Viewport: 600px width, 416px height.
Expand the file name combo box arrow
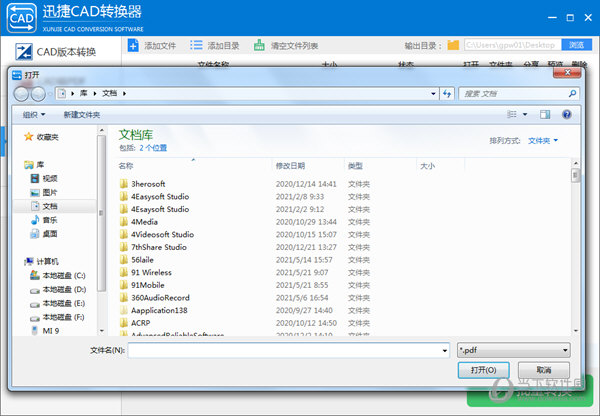pyautogui.click(x=445, y=350)
